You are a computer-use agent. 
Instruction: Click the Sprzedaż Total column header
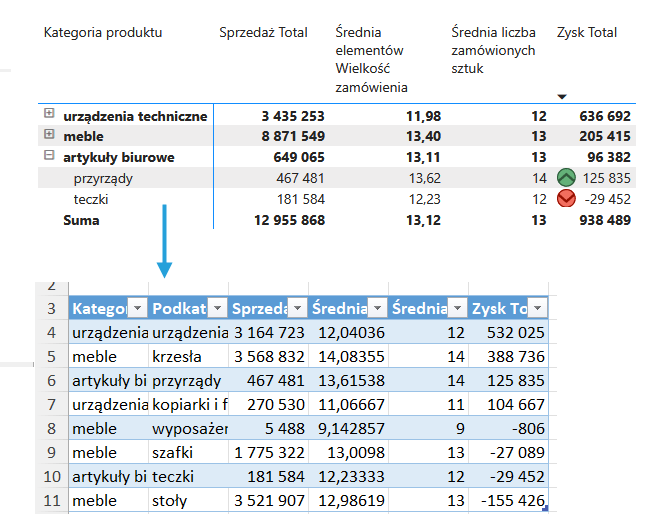(264, 33)
